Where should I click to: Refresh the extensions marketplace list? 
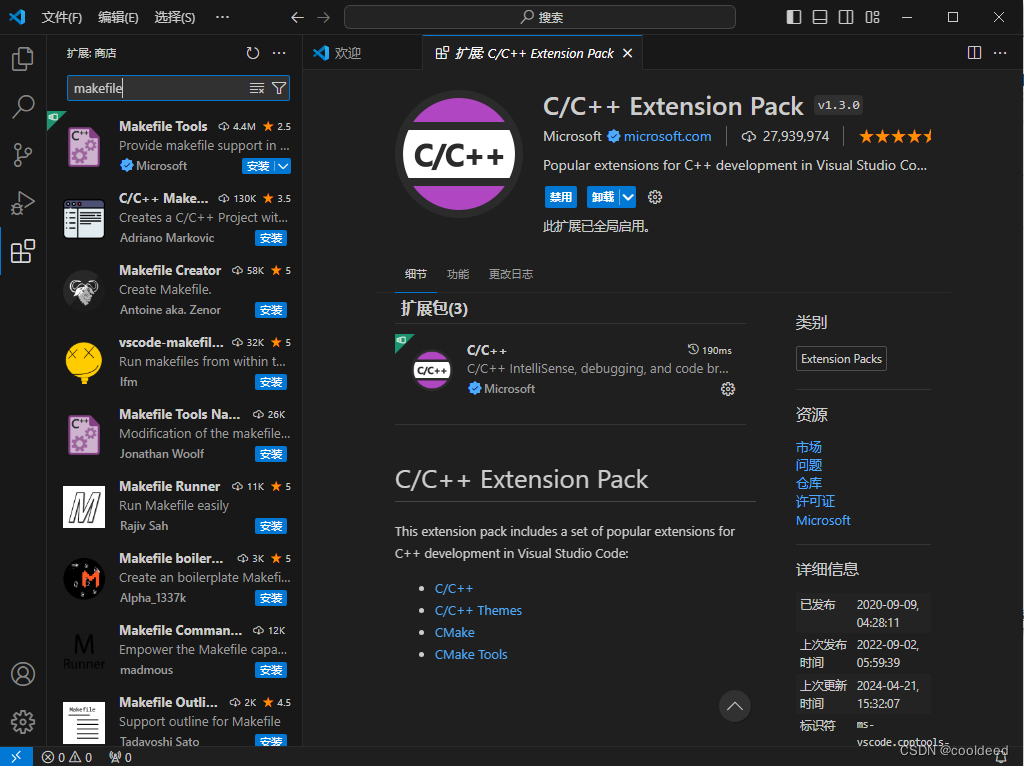(253, 53)
